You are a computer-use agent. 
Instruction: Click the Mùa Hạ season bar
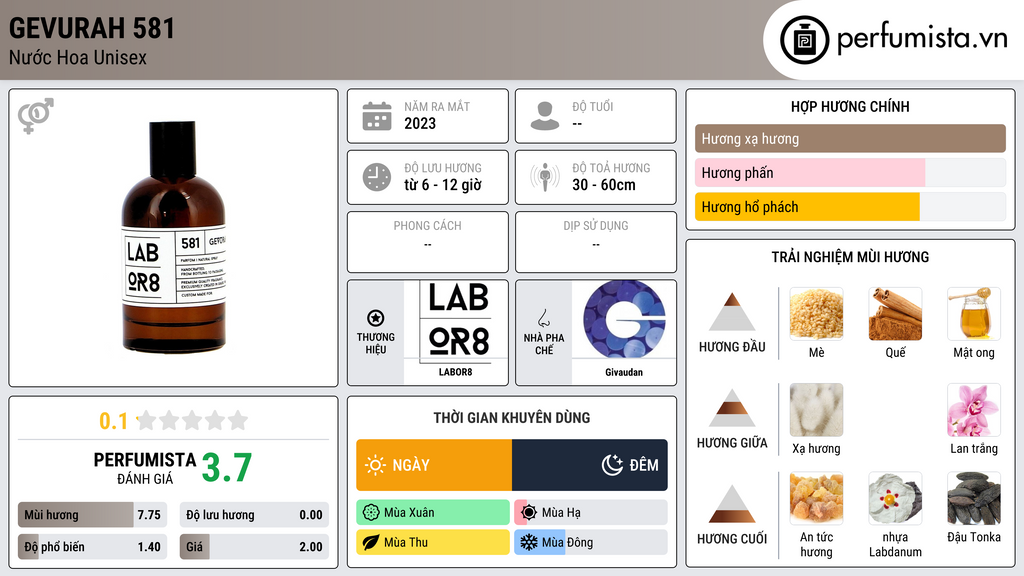(x=591, y=513)
